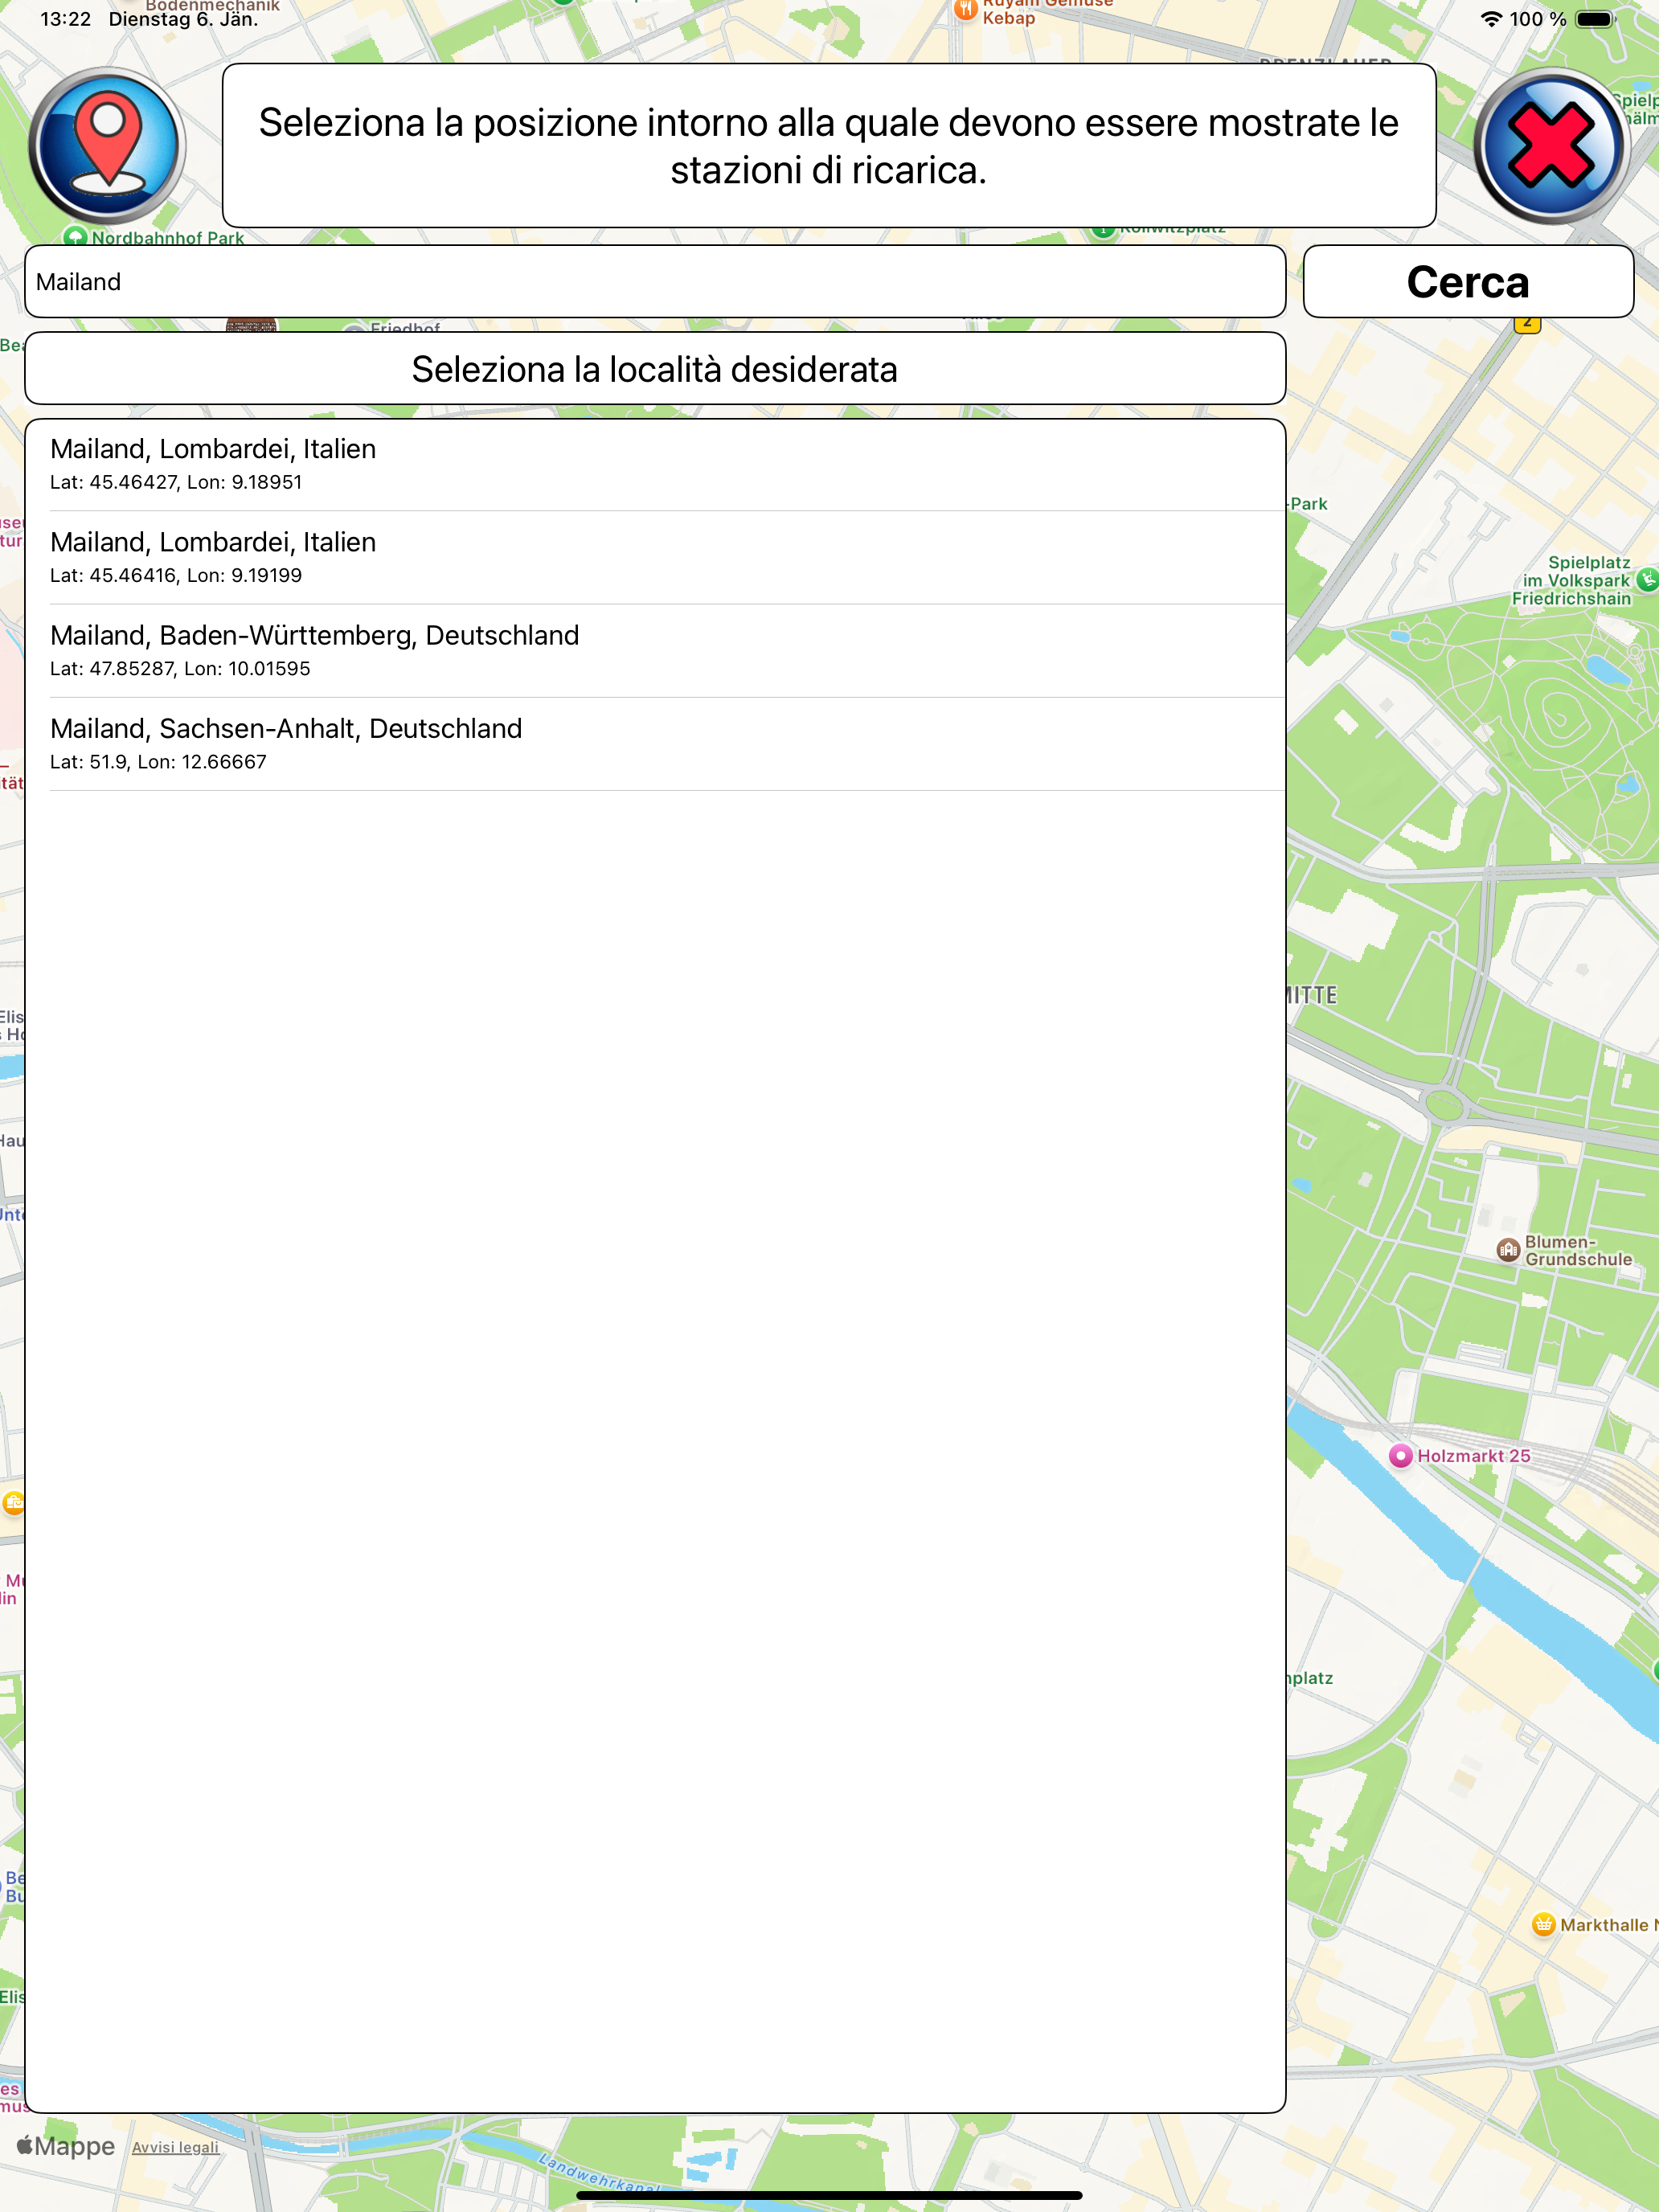The height and width of the screenshot is (2212, 1659).
Task: Open the Avvisi legali link
Action: tap(175, 2147)
